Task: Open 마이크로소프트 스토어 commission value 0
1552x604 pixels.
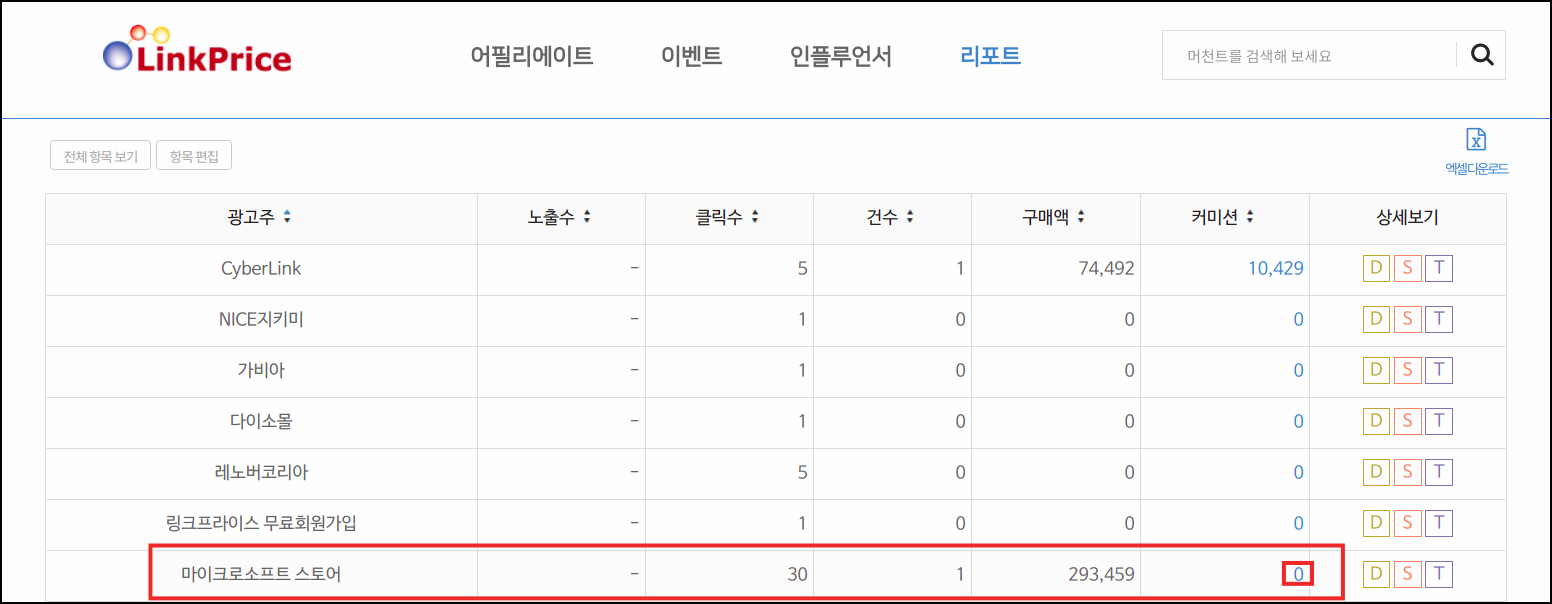Action: (x=1298, y=574)
